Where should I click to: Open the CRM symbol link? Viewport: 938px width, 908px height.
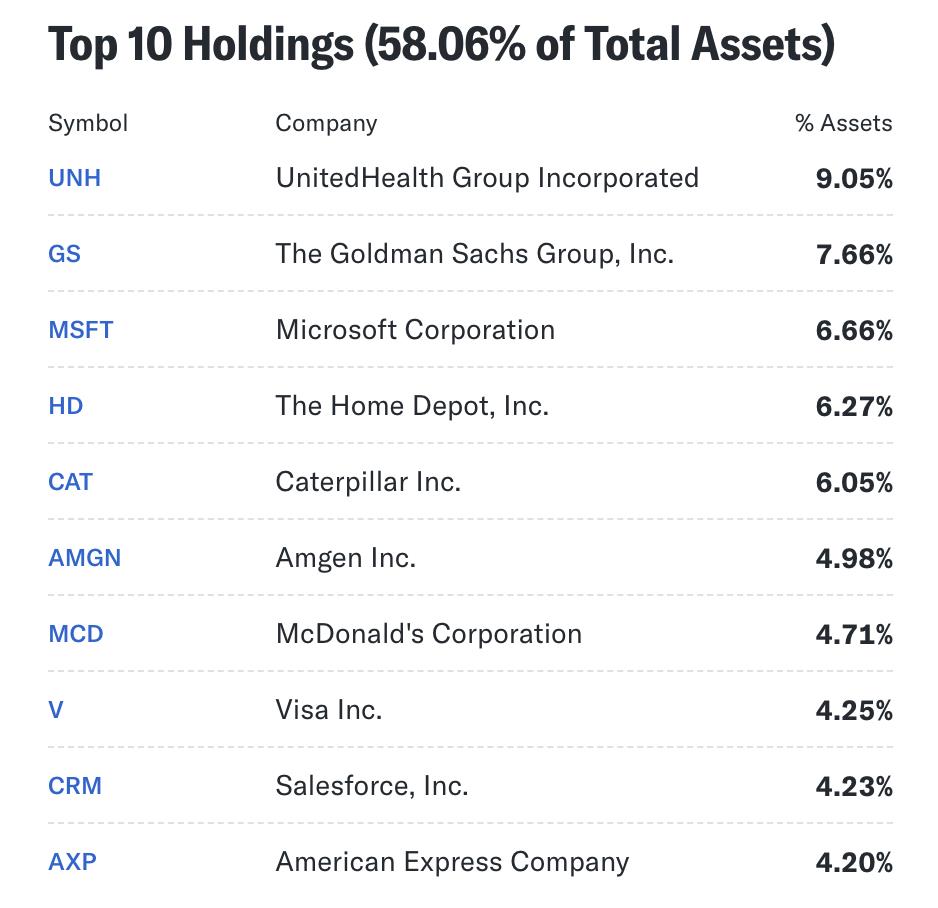coord(75,786)
